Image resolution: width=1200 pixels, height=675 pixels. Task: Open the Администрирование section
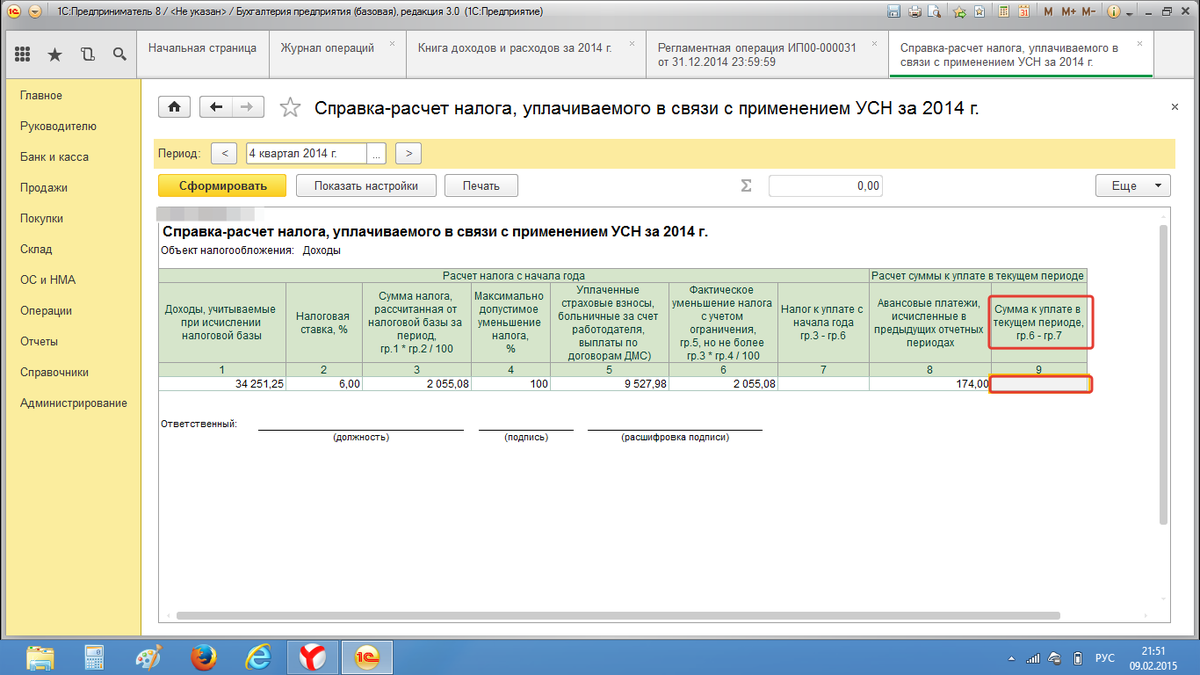(74, 404)
